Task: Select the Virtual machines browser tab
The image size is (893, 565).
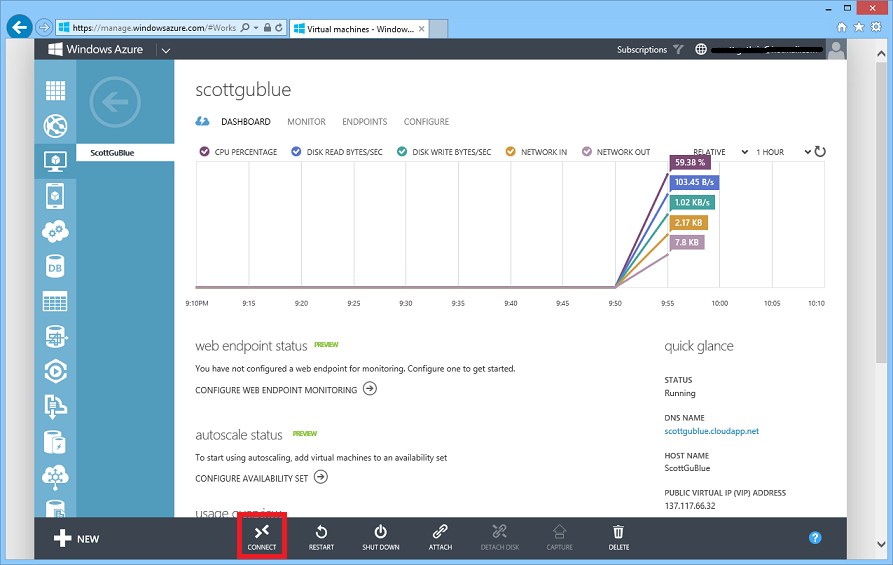Action: (x=359, y=28)
